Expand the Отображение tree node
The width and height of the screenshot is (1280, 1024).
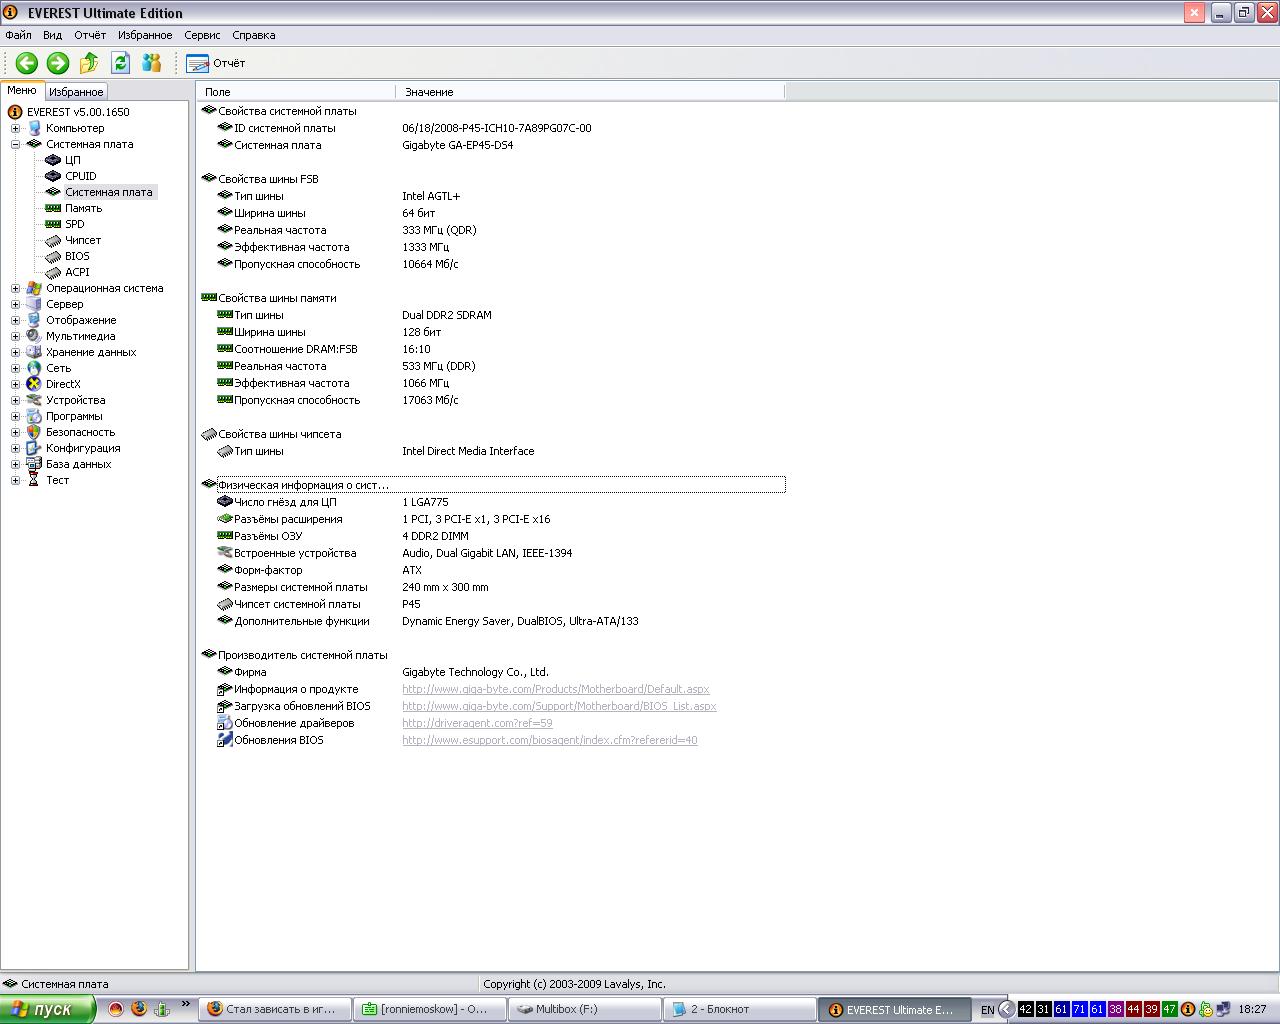(15, 320)
